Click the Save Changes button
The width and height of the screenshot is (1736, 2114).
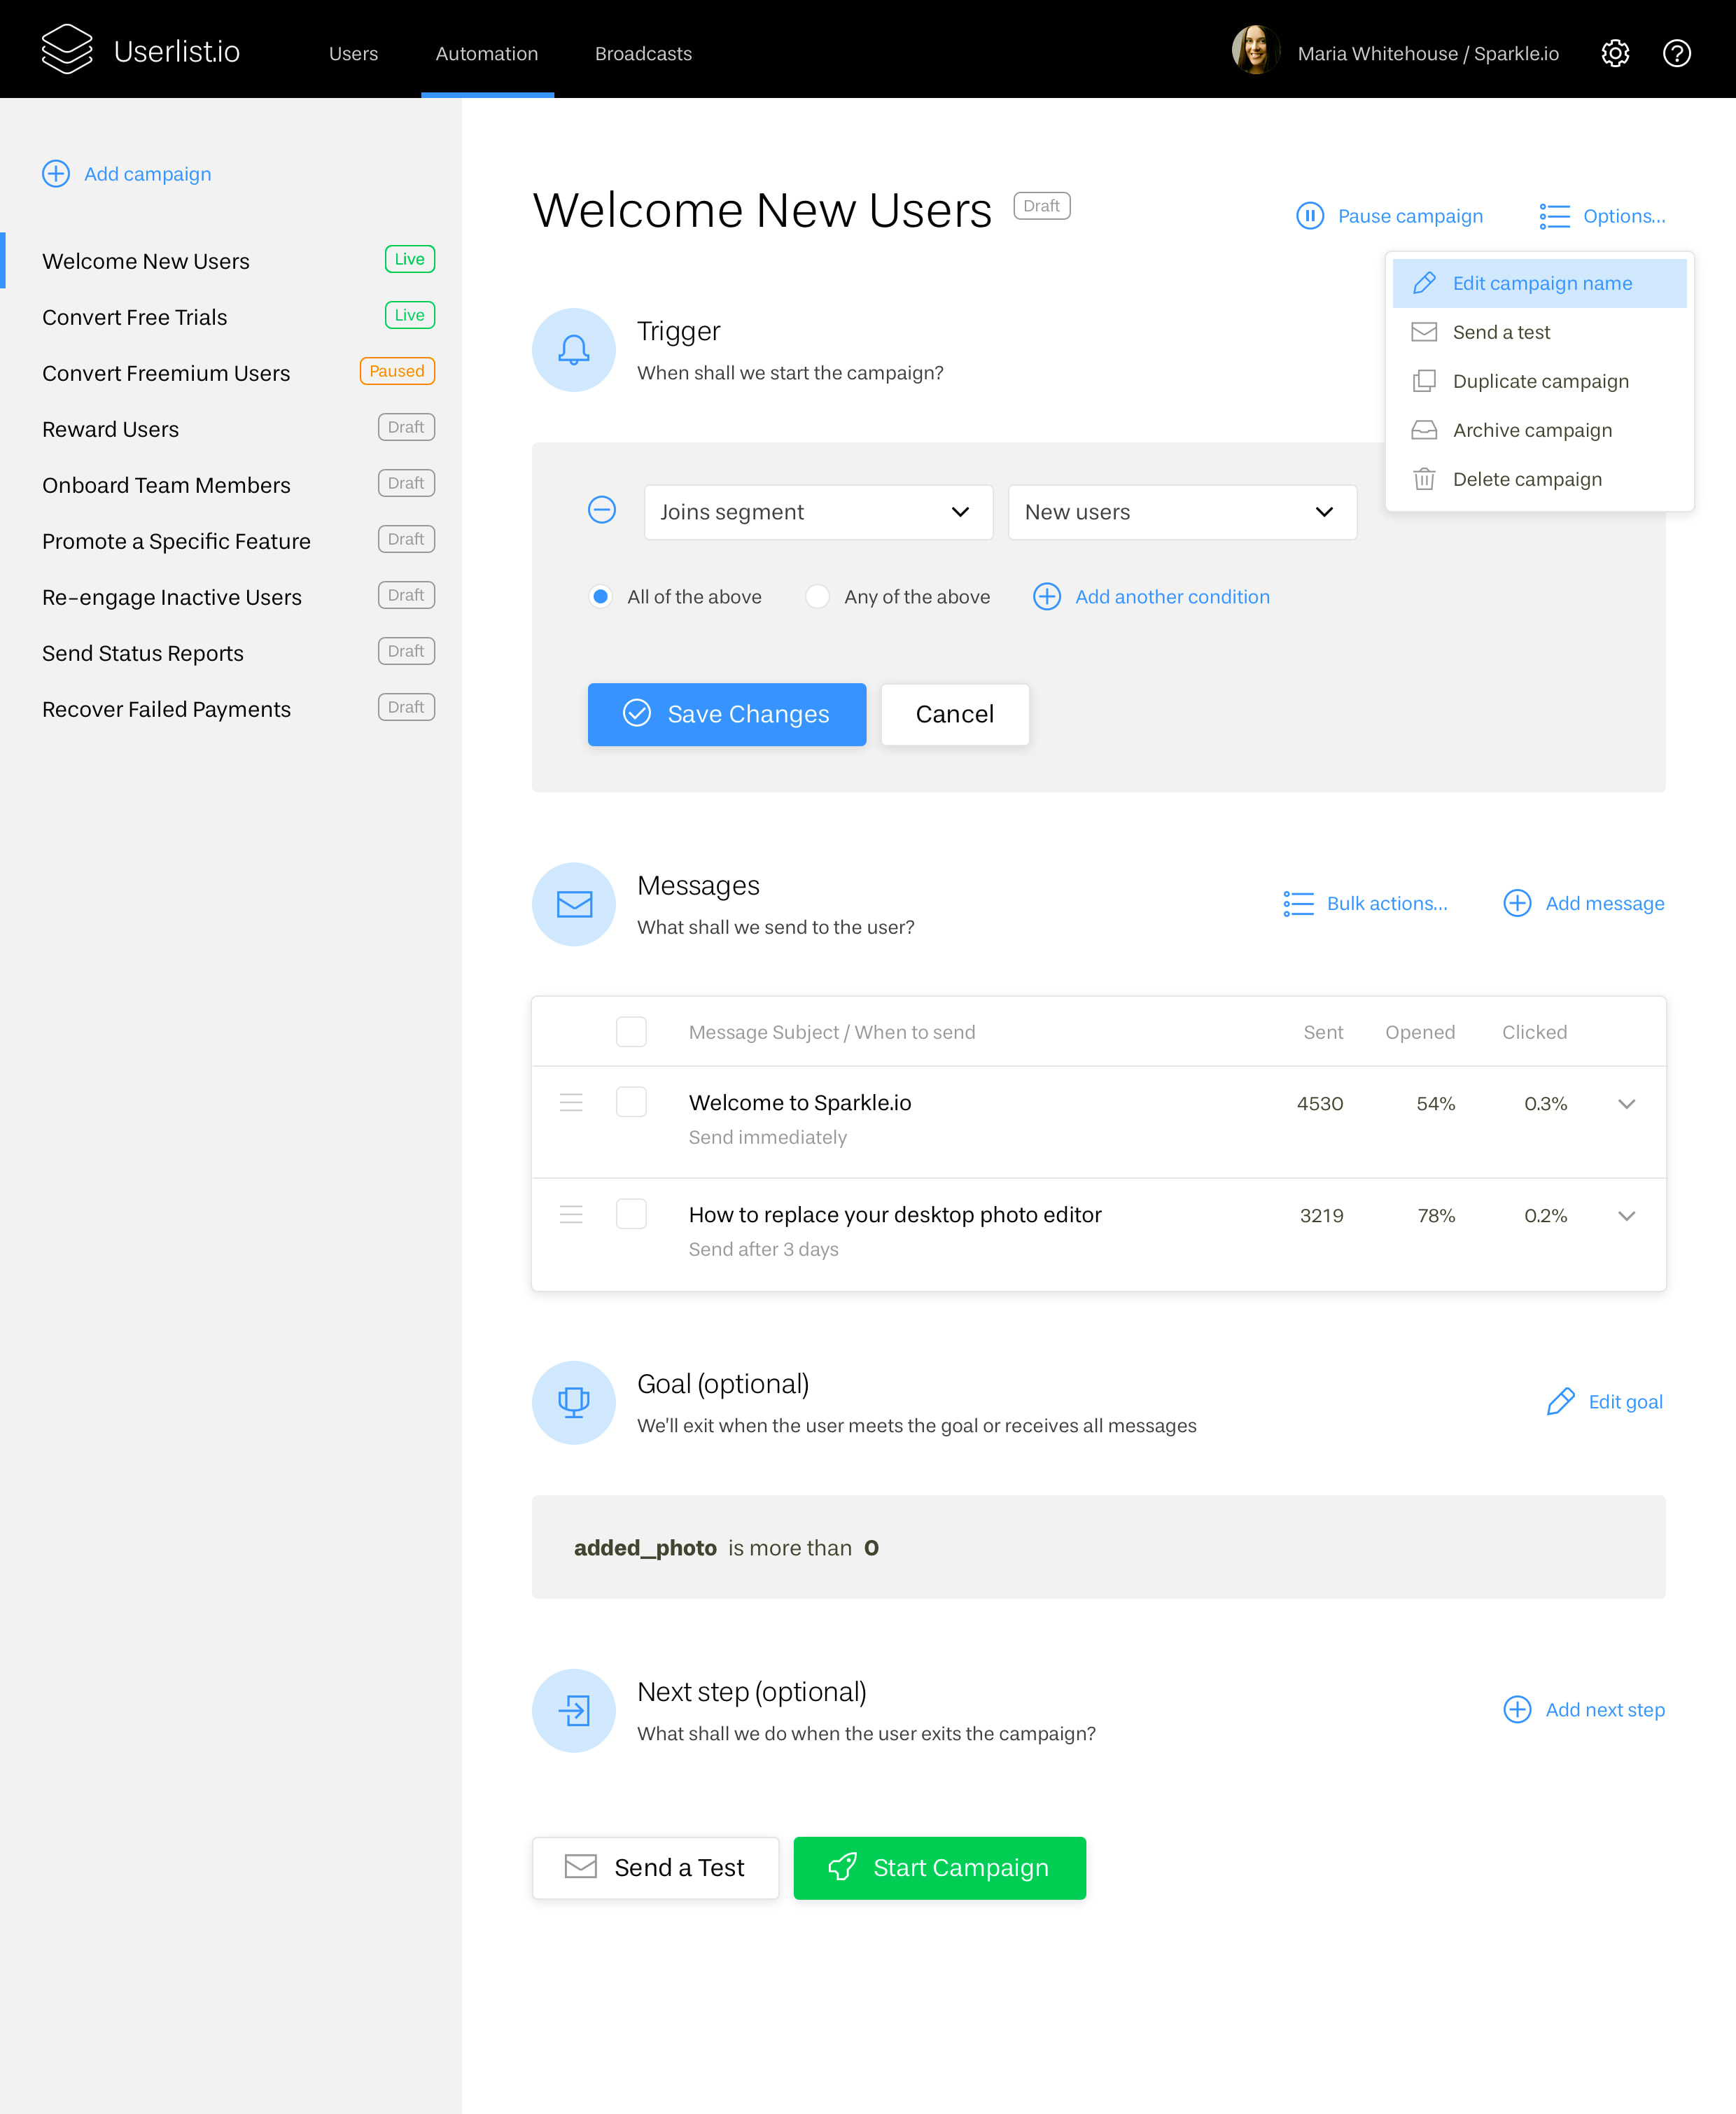coord(727,714)
